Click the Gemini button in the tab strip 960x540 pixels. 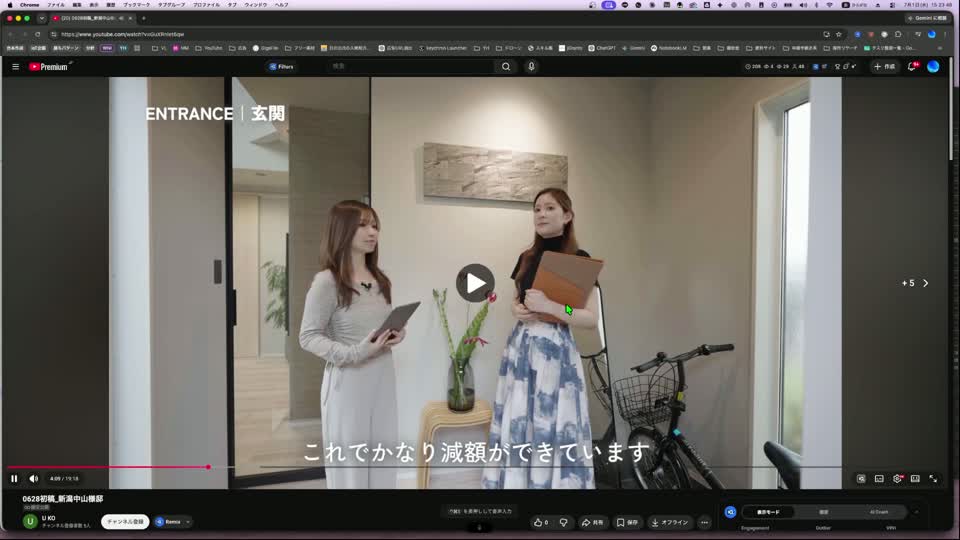click(x=928, y=18)
